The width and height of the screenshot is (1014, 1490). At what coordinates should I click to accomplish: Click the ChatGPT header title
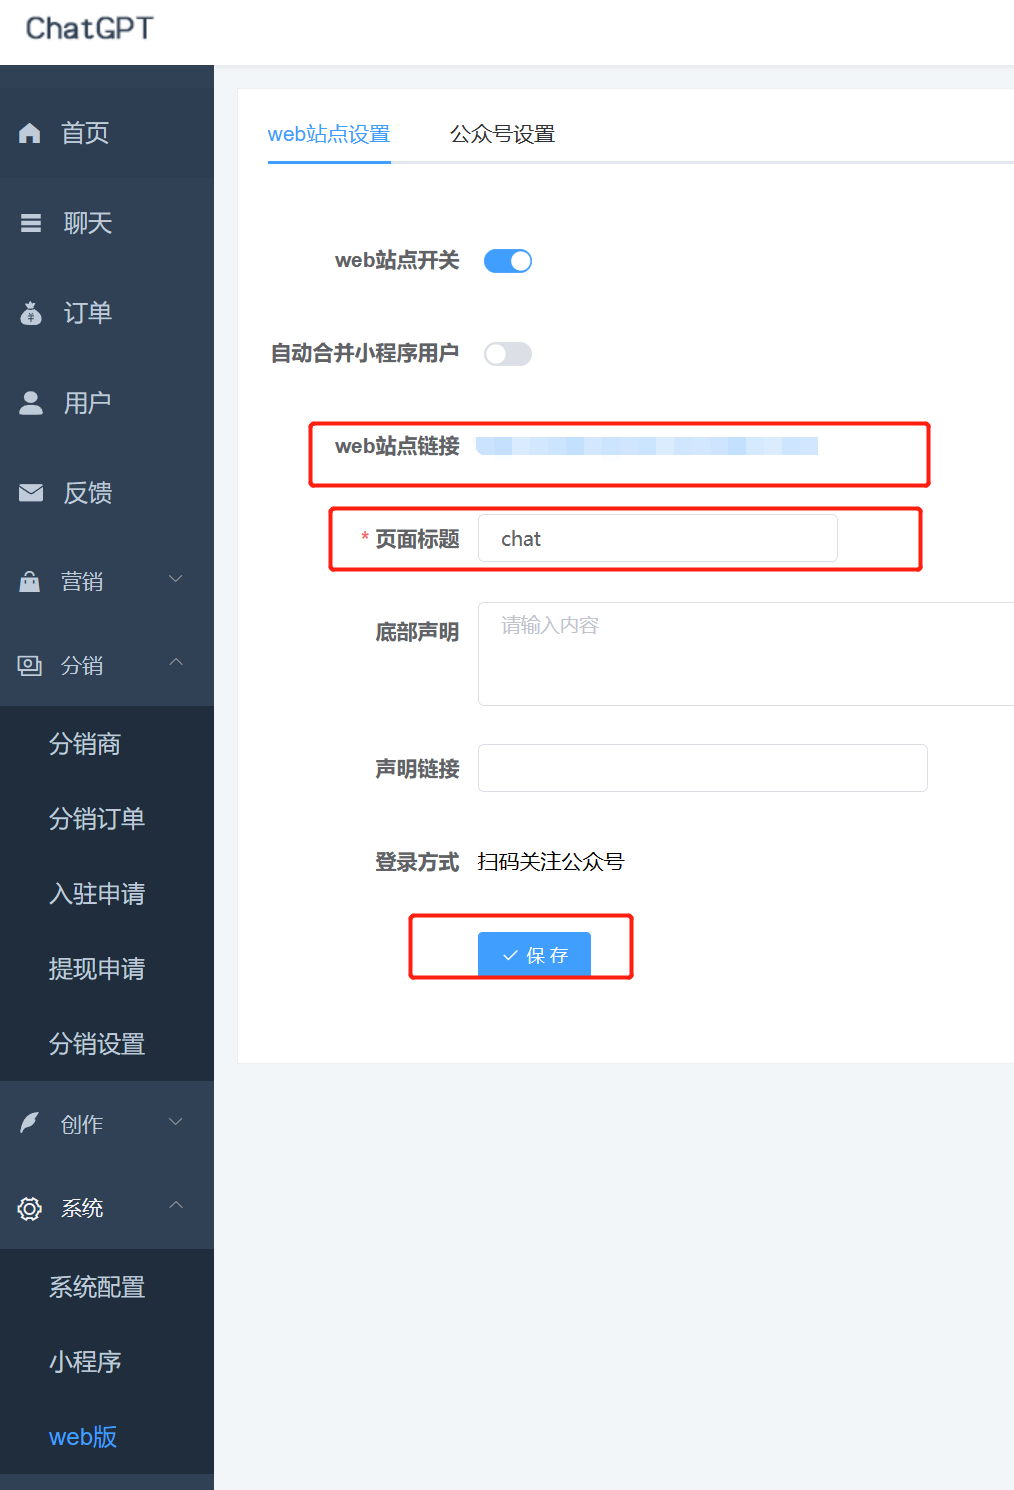point(89,28)
